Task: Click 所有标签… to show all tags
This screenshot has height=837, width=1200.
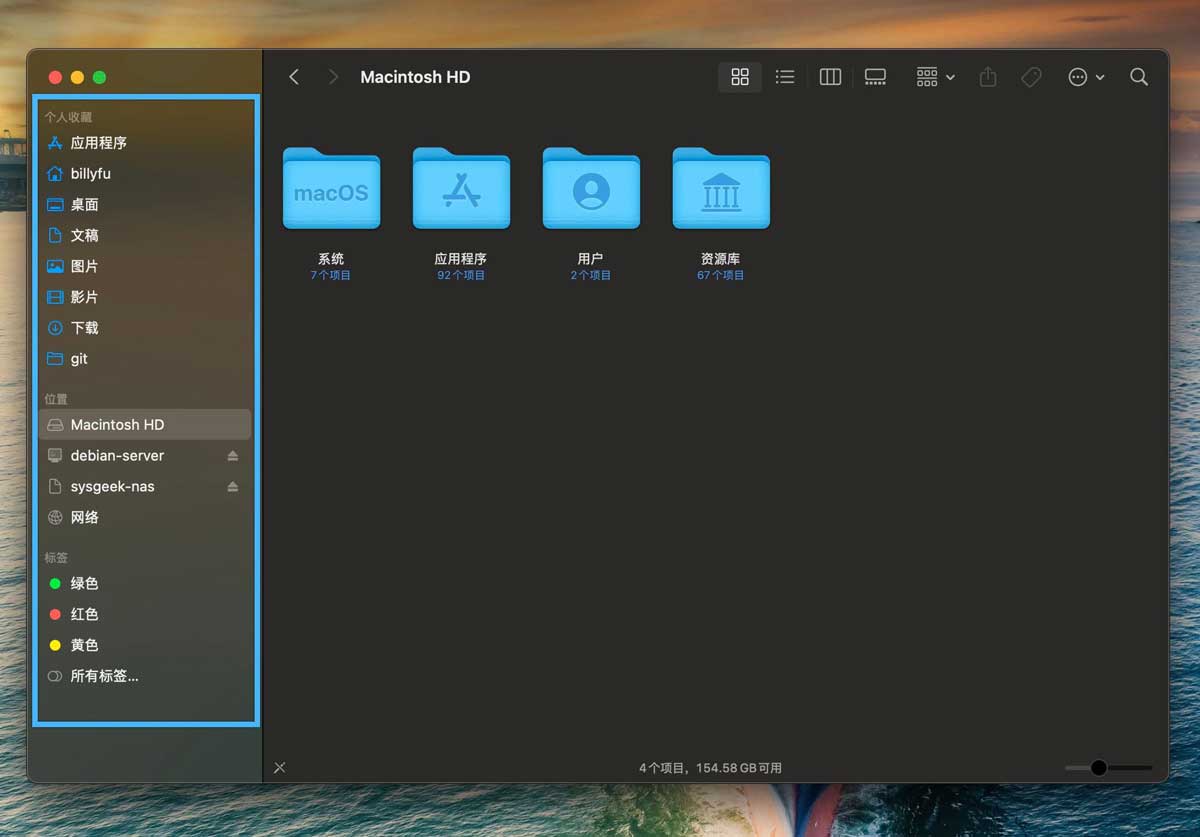Action: [x=104, y=676]
